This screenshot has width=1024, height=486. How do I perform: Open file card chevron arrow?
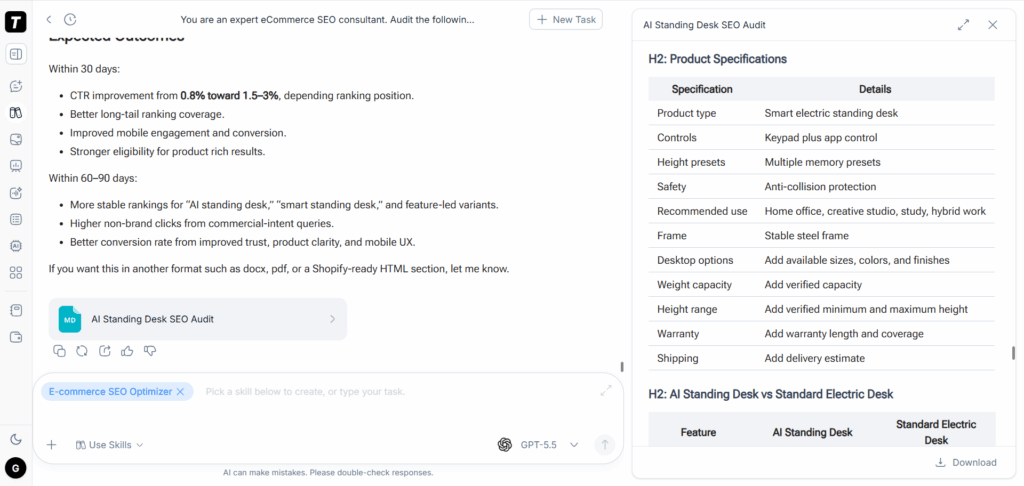[x=332, y=319]
